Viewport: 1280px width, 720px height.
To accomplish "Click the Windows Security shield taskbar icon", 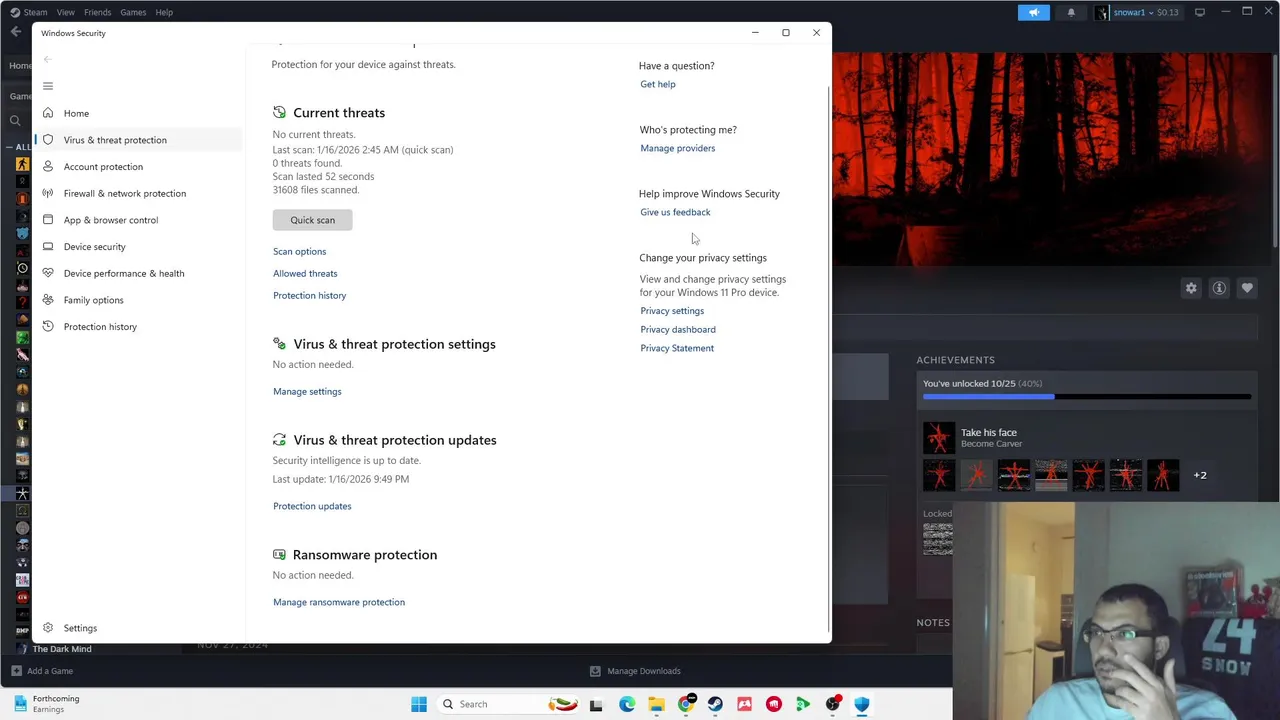I will [862, 704].
